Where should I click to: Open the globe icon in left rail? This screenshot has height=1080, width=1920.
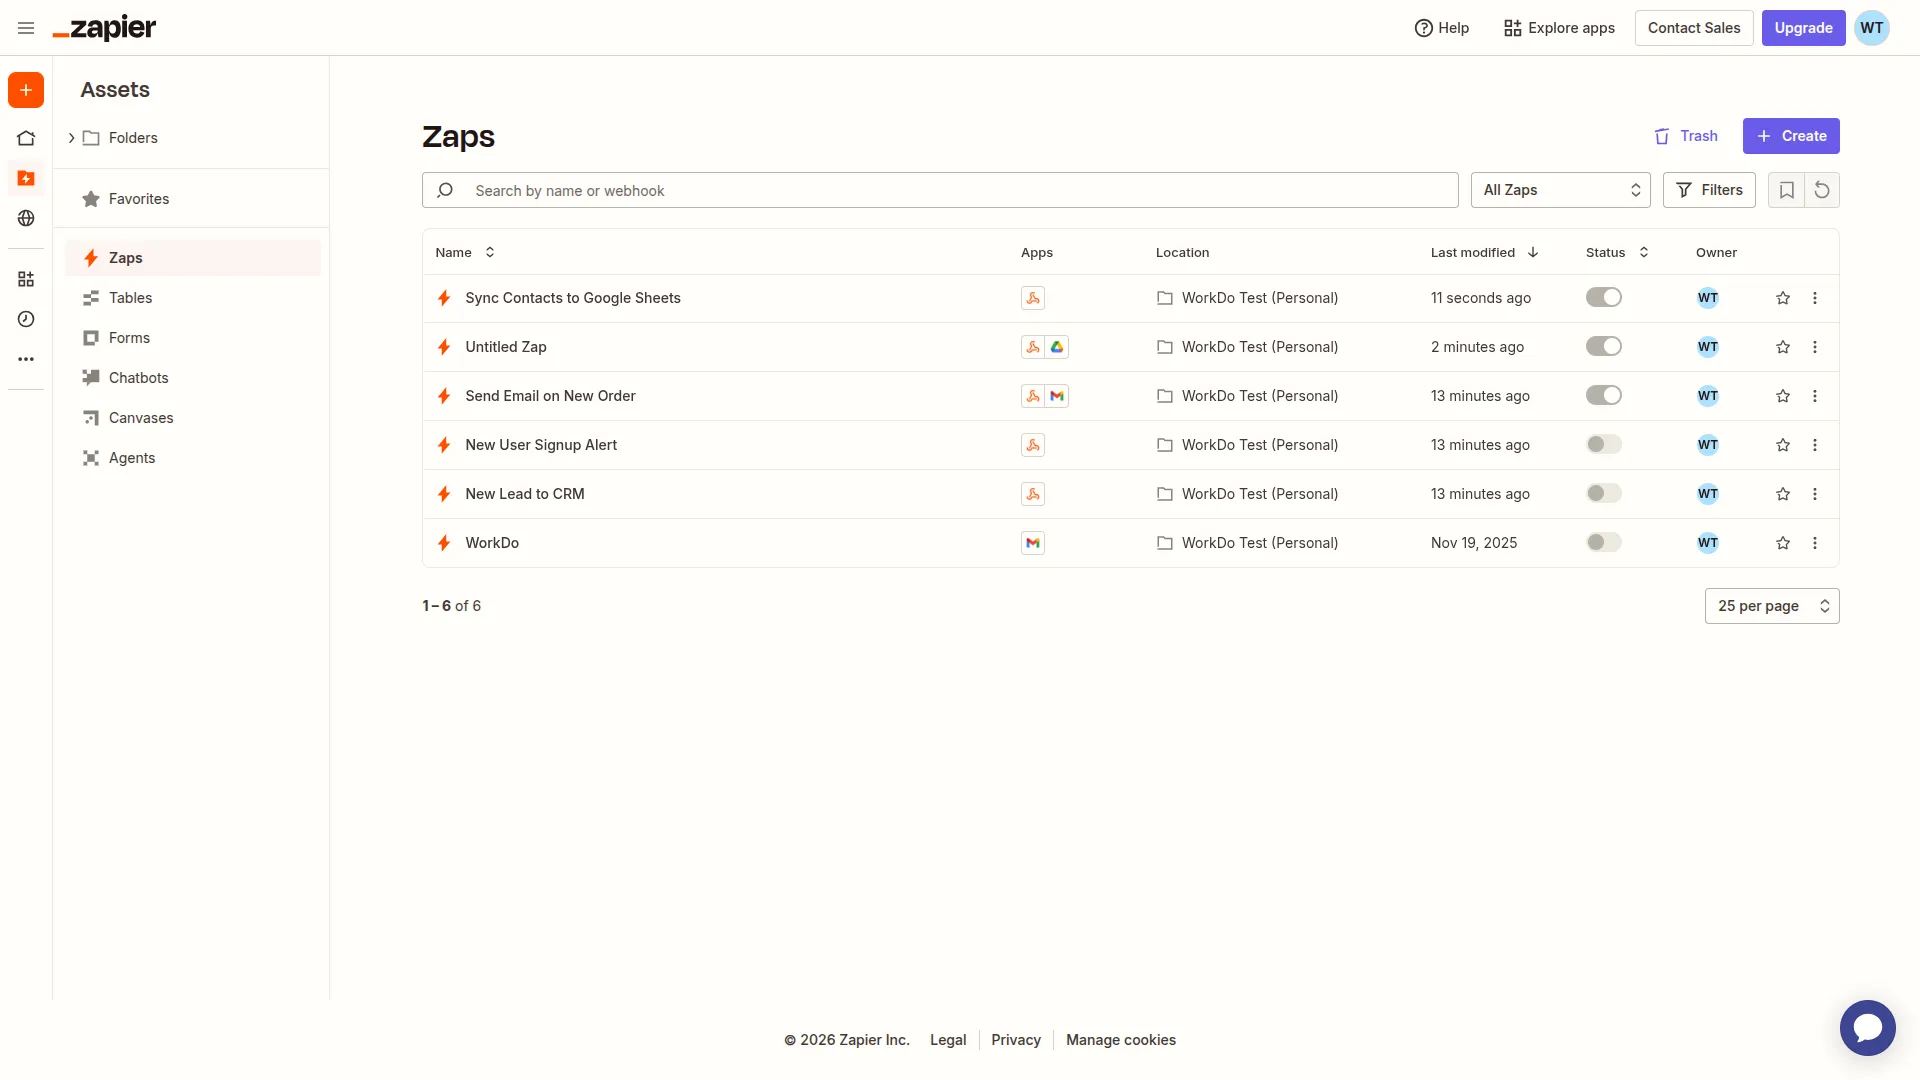coord(26,218)
